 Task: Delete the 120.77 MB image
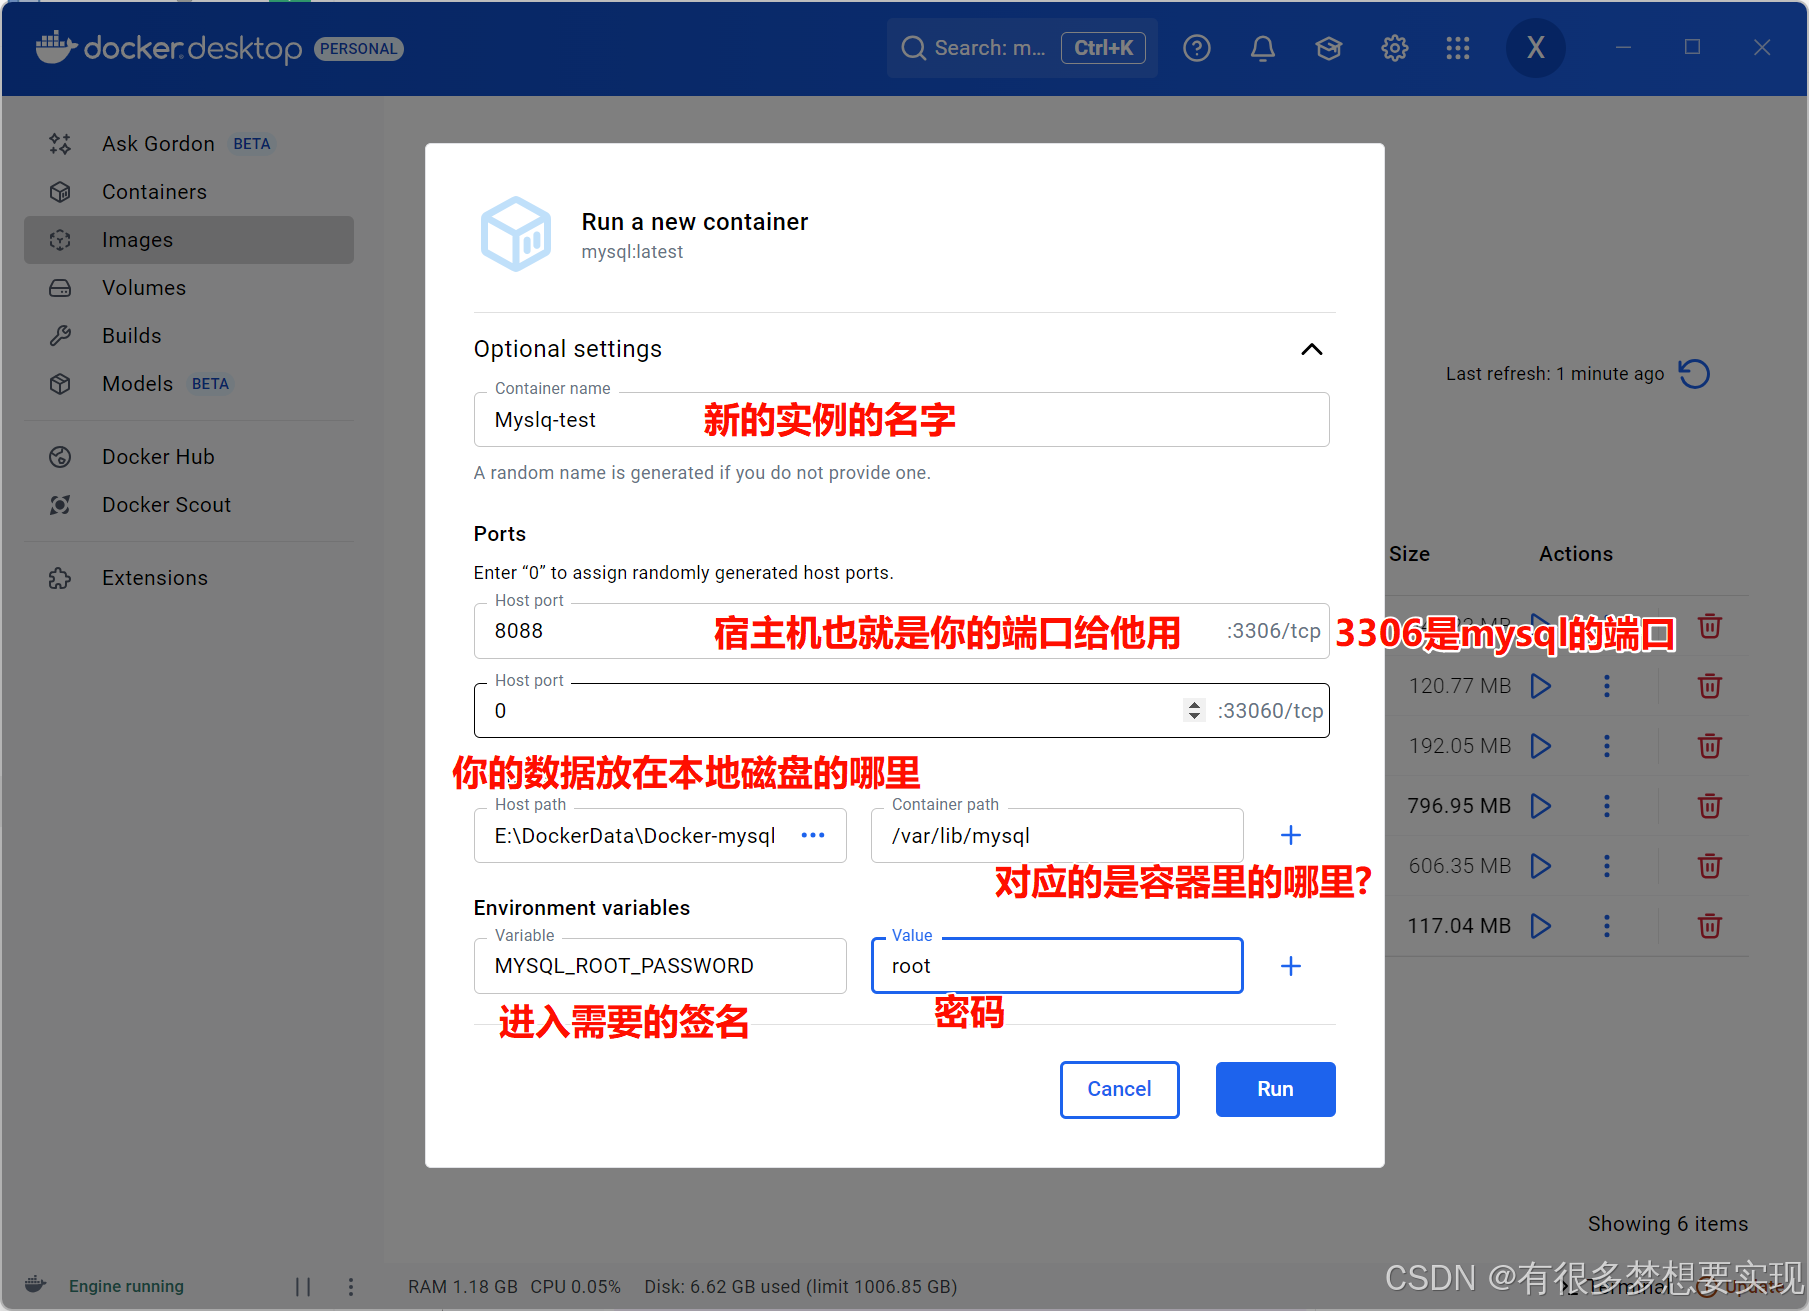tap(1710, 686)
